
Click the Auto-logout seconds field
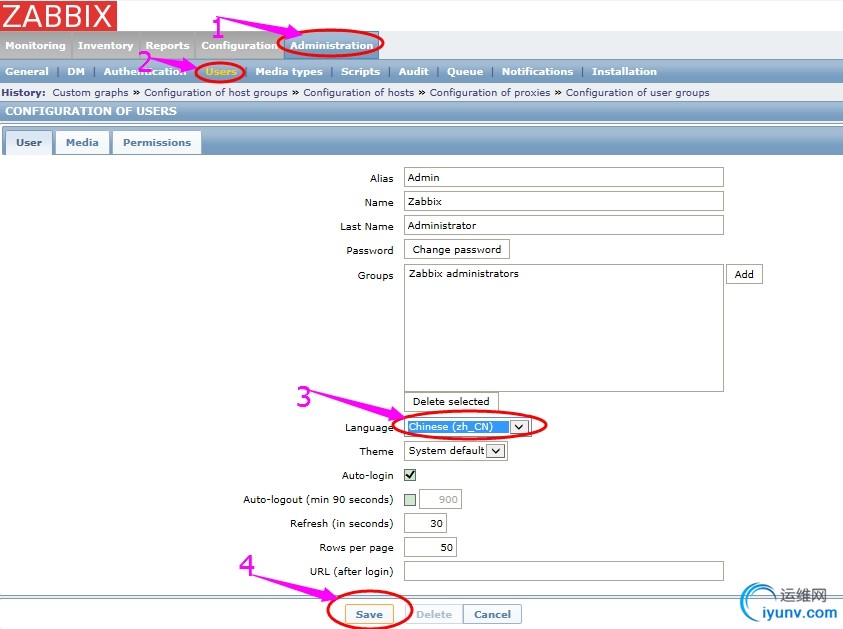tap(440, 499)
